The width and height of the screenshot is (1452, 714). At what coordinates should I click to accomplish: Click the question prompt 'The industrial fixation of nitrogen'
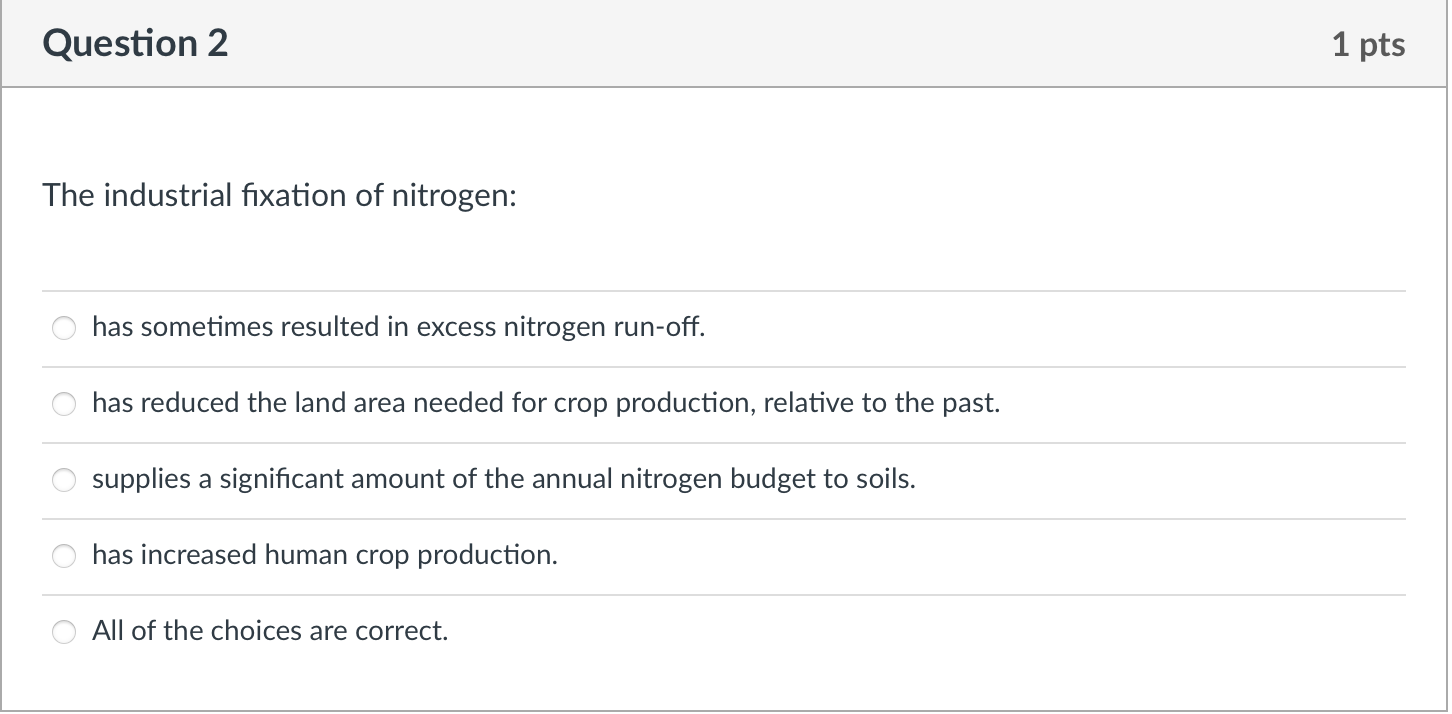click(x=278, y=195)
